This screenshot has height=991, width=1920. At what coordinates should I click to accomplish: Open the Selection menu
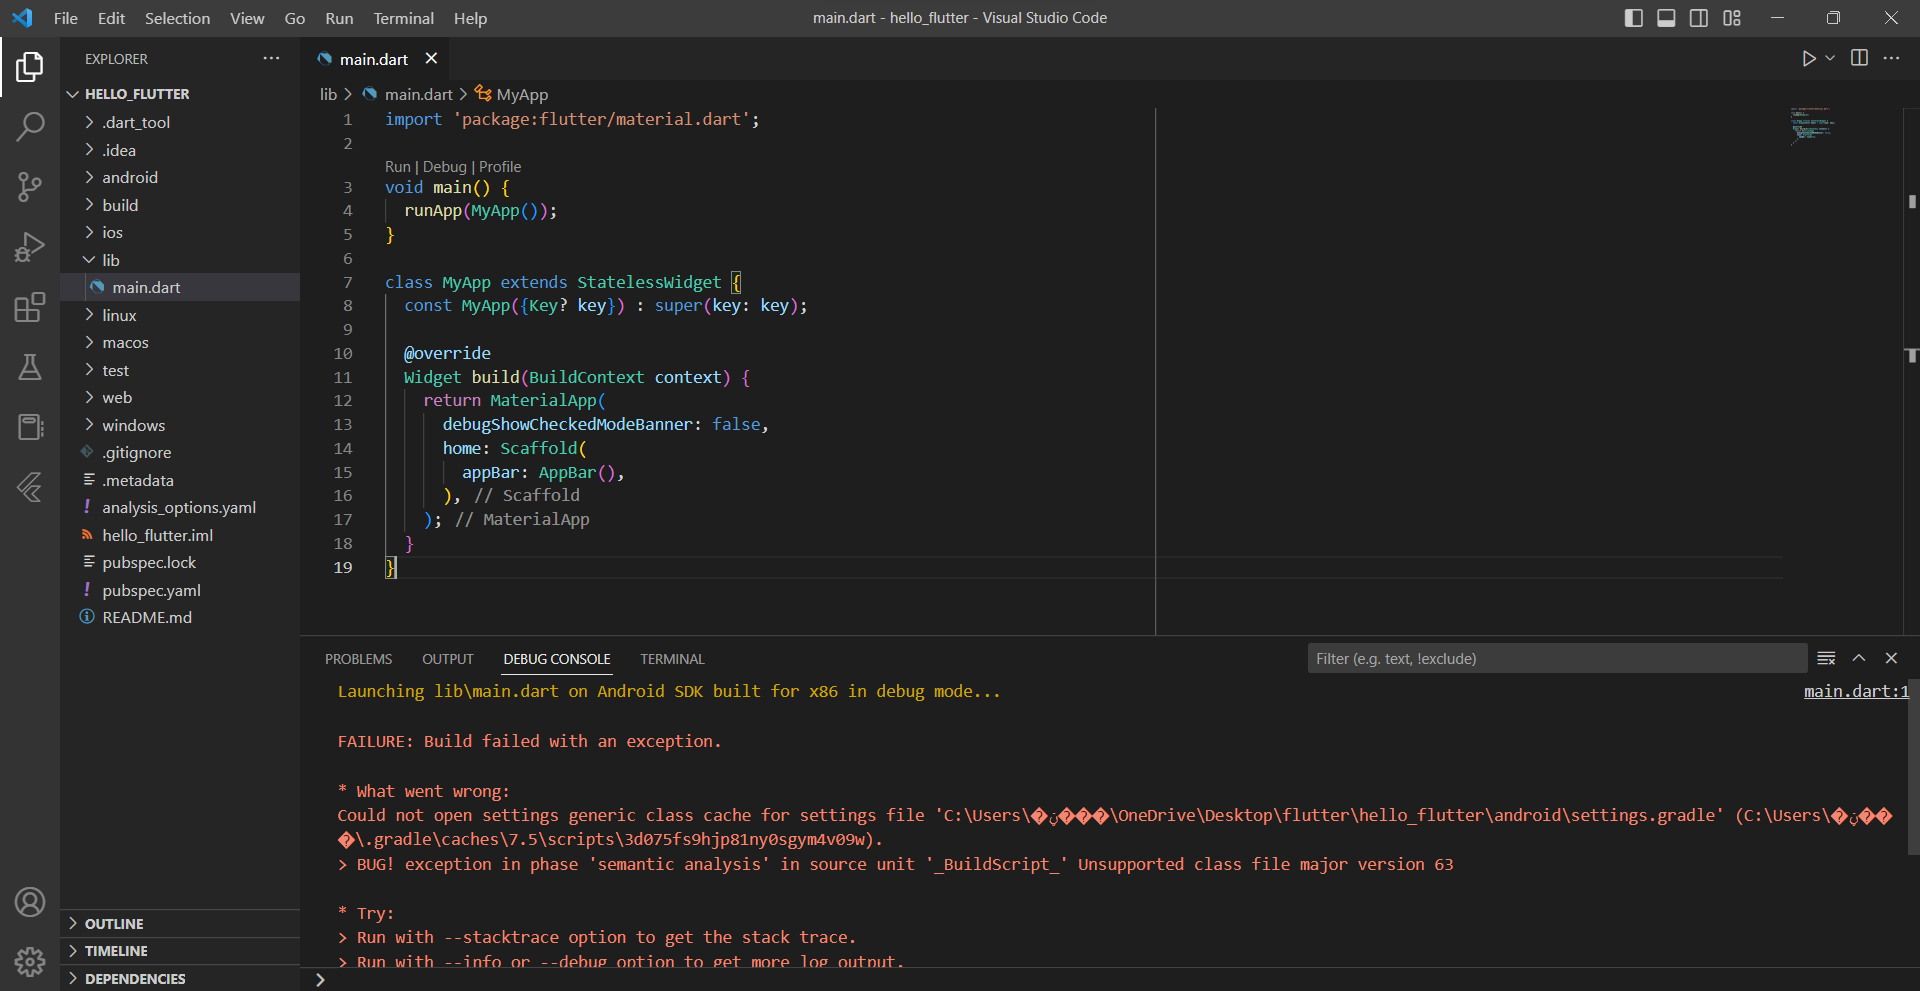pyautogui.click(x=178, y=18)
